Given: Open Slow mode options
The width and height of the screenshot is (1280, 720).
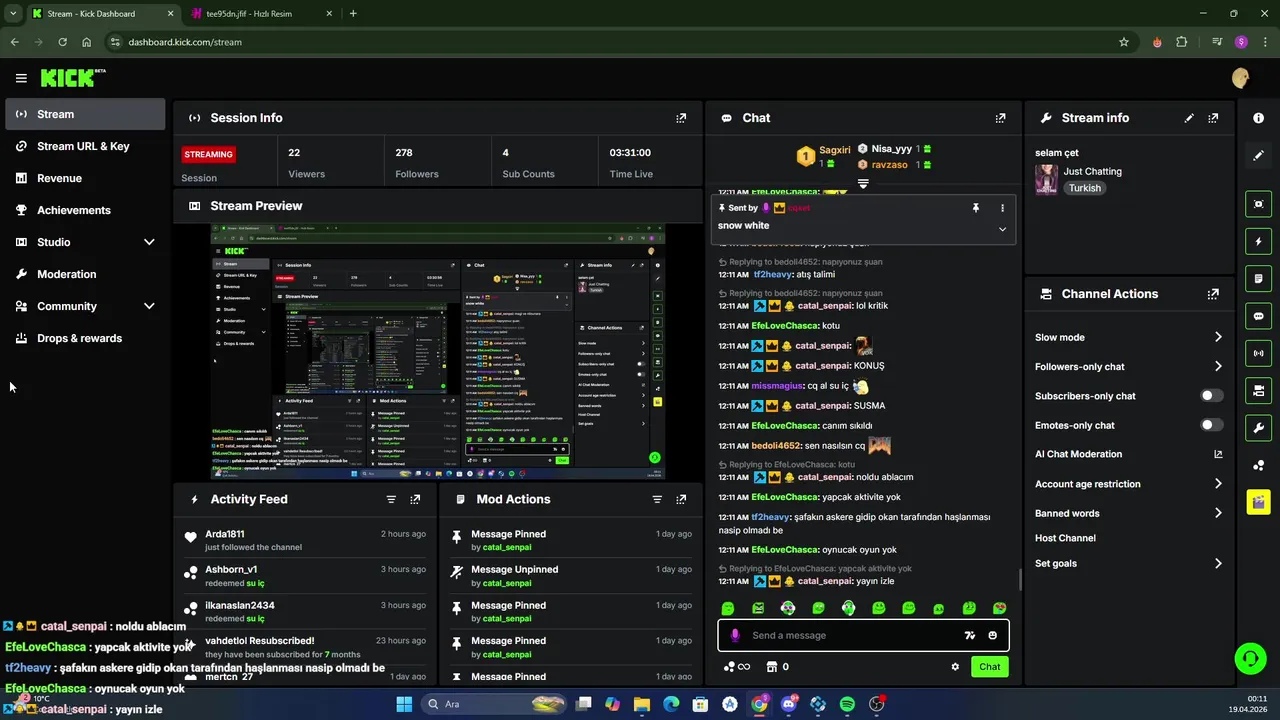Looking at the screenshot, I should pyautogui.click(x=1128, y=337).
